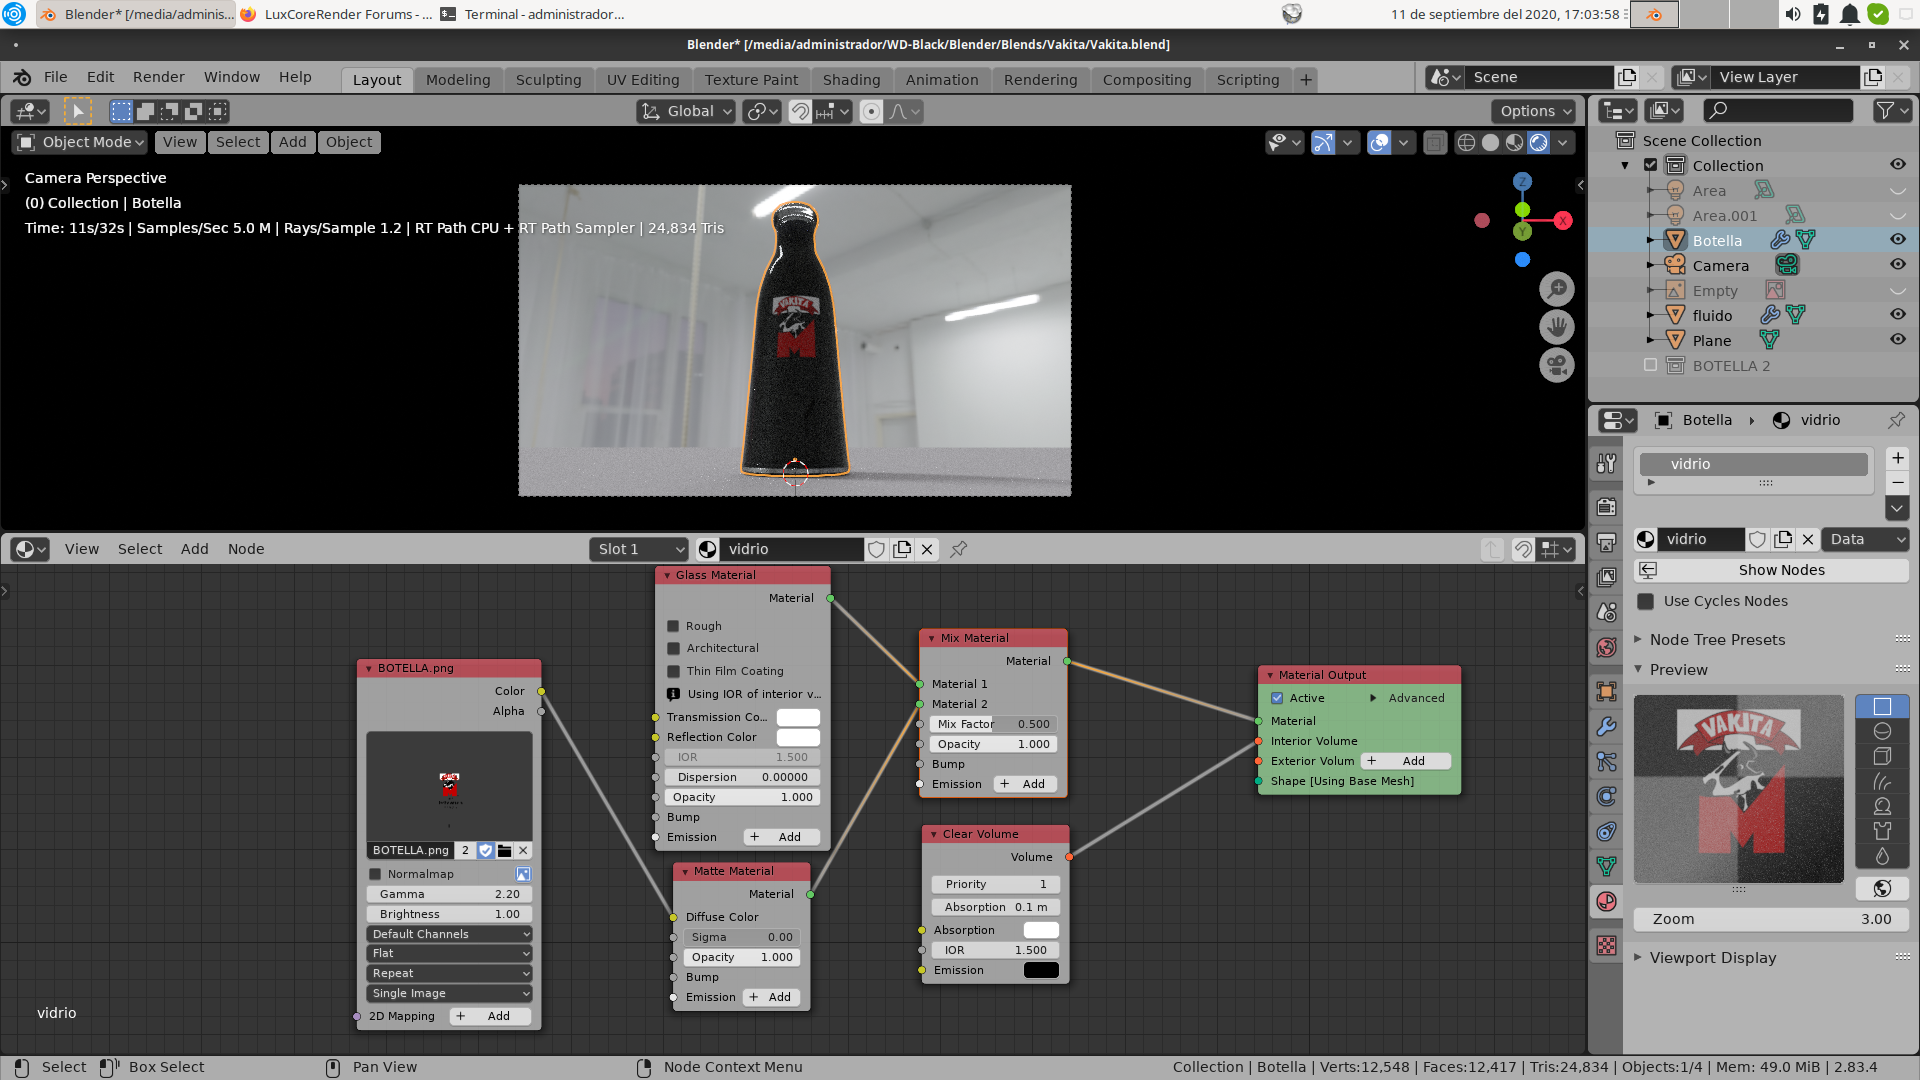Select rendered viewport shading mode icon

1539,142
